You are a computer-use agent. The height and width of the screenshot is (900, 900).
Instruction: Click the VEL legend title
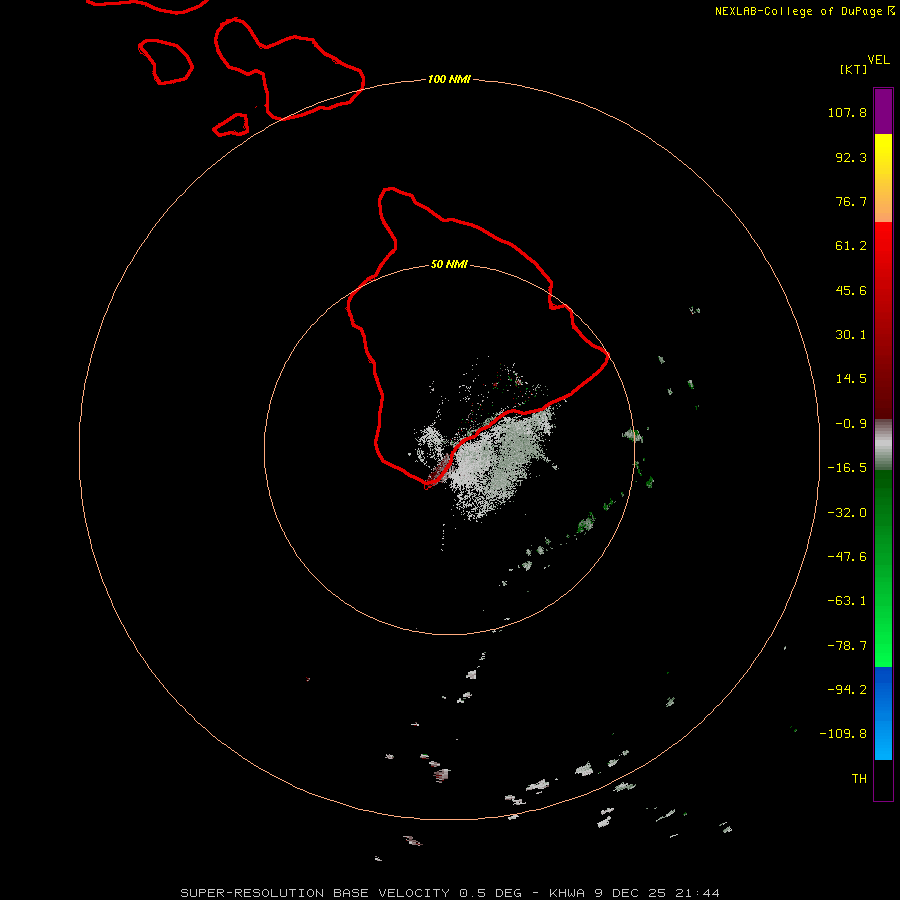(878, 60)
